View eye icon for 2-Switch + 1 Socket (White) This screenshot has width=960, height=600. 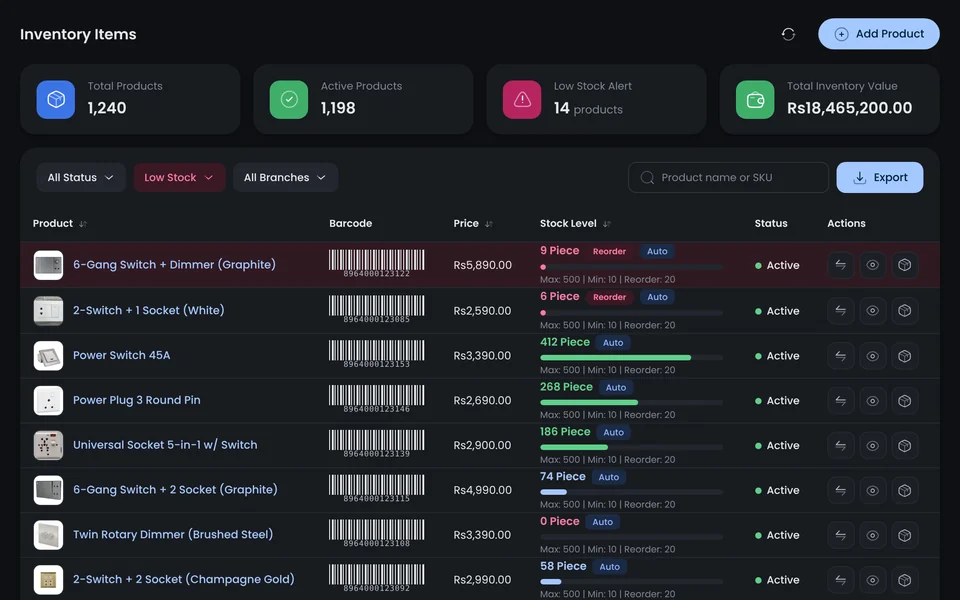click(x=872, y=311)
